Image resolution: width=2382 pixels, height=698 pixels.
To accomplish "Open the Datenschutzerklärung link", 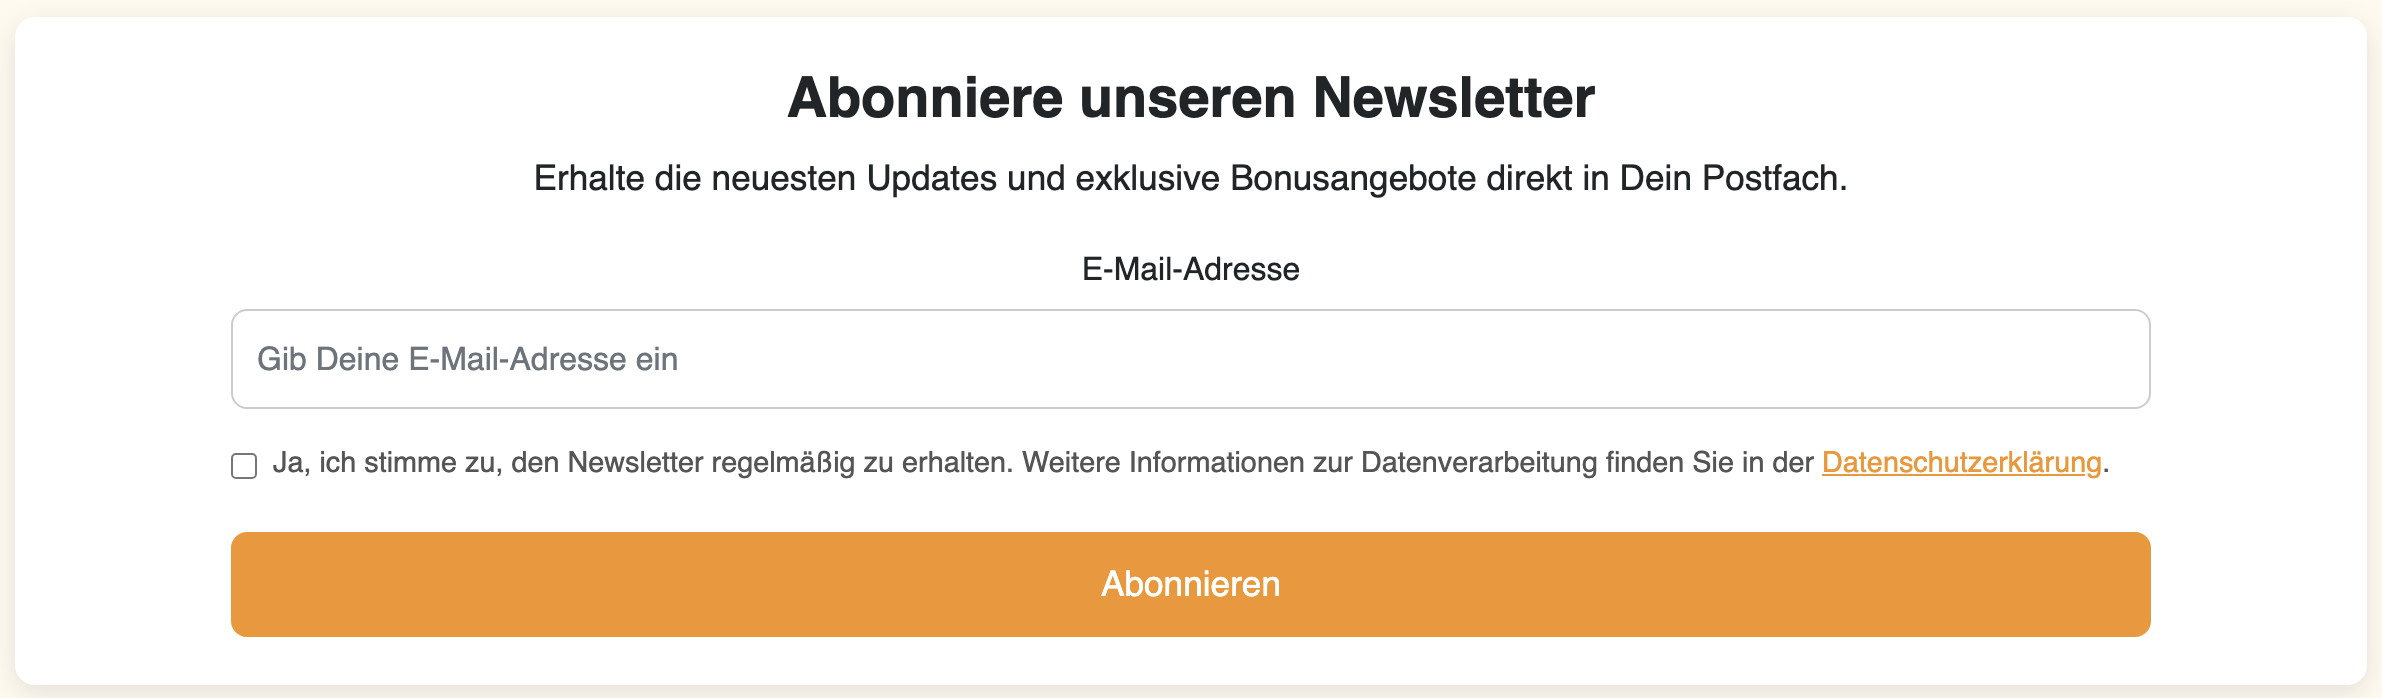I will click(1961, 462).
